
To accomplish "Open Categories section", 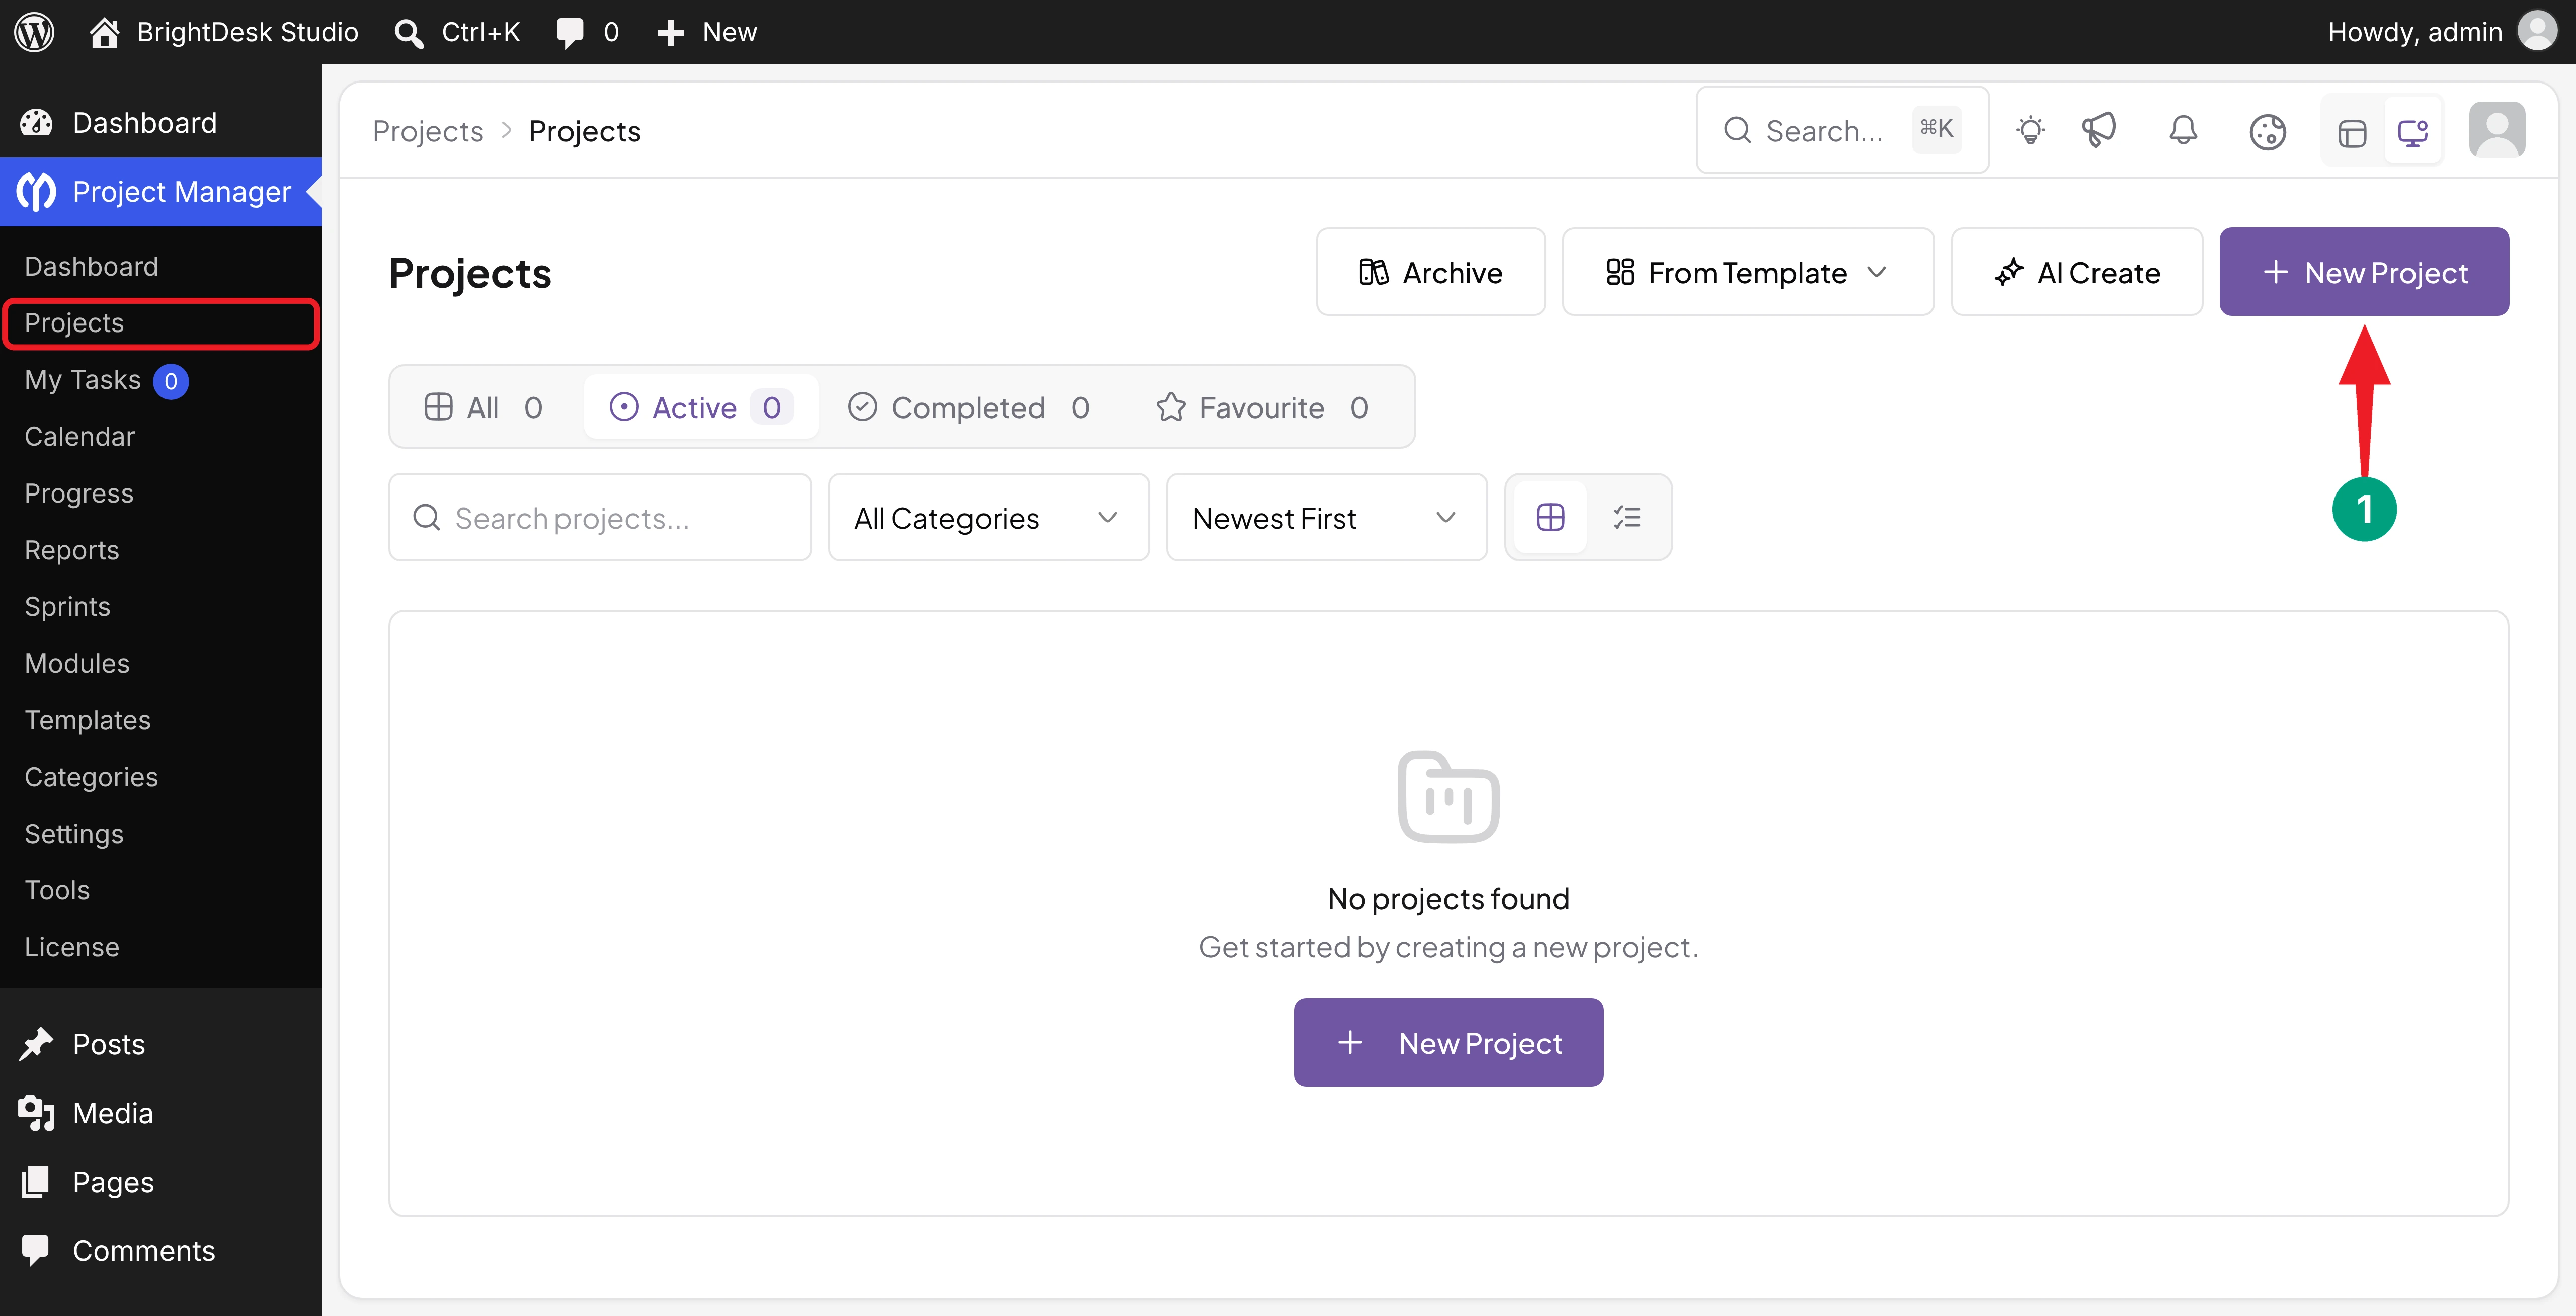I will pos(91,778).
